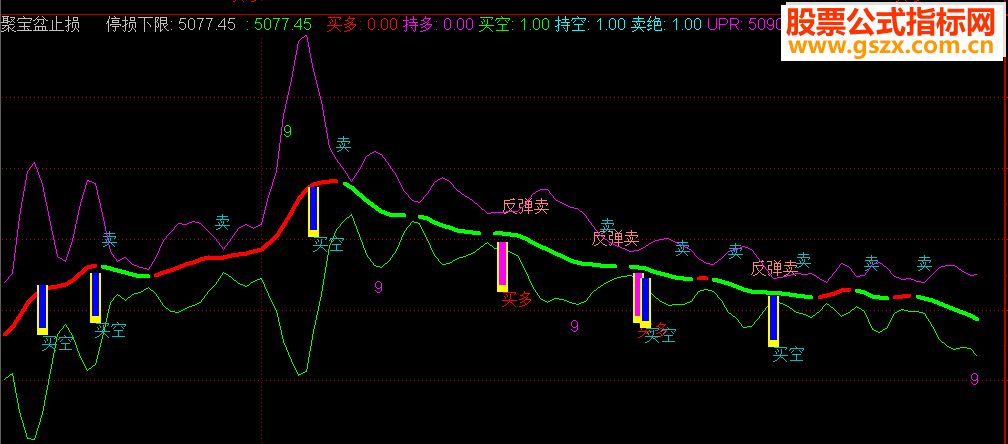Select the rightmost 反弹卖 label
1008x444 pixels.
point(775,268)
